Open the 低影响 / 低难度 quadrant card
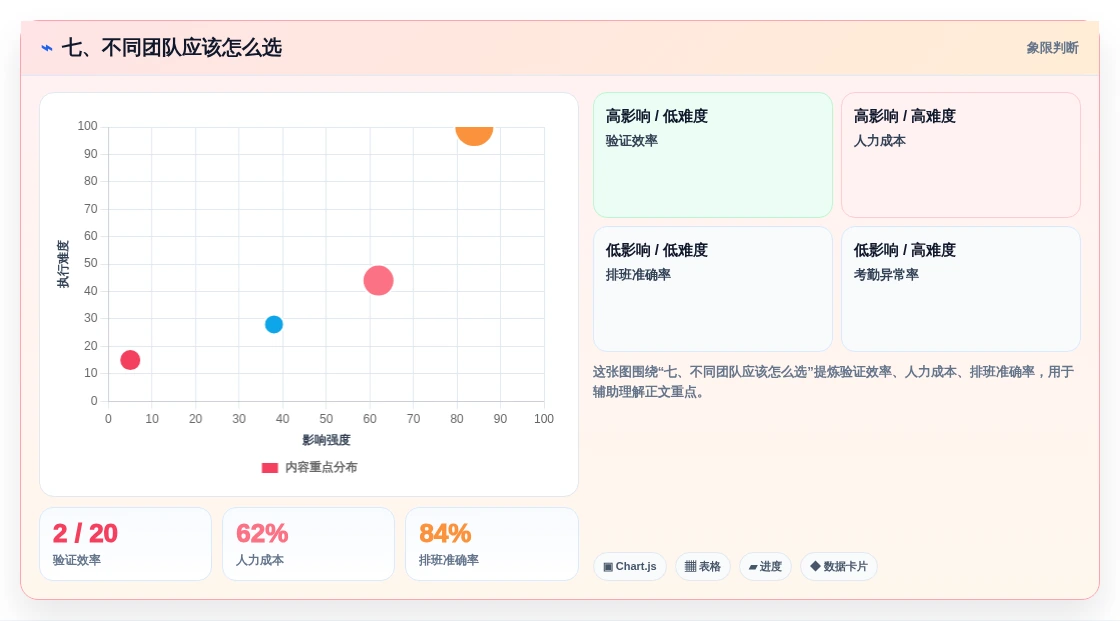Image resolution: width=1120 pixels, height=621 pixels. (713, 289)
